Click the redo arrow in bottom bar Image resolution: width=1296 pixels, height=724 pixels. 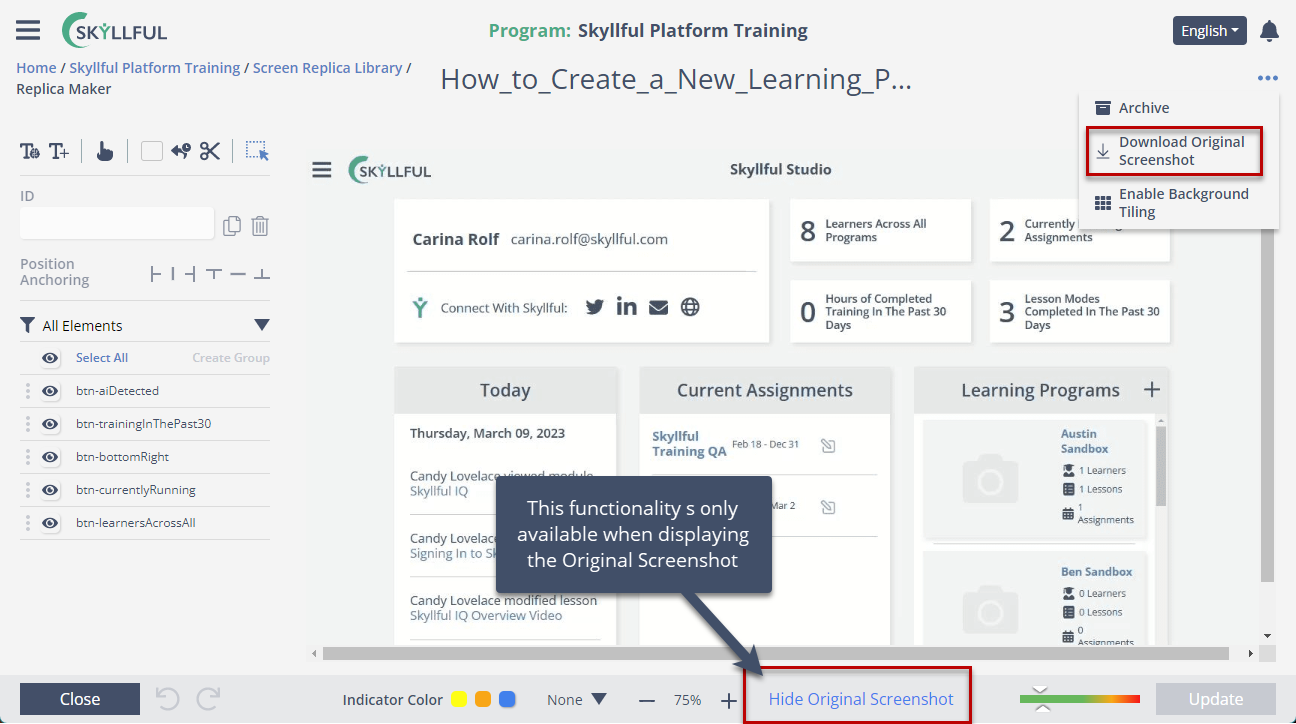point(208,699)
